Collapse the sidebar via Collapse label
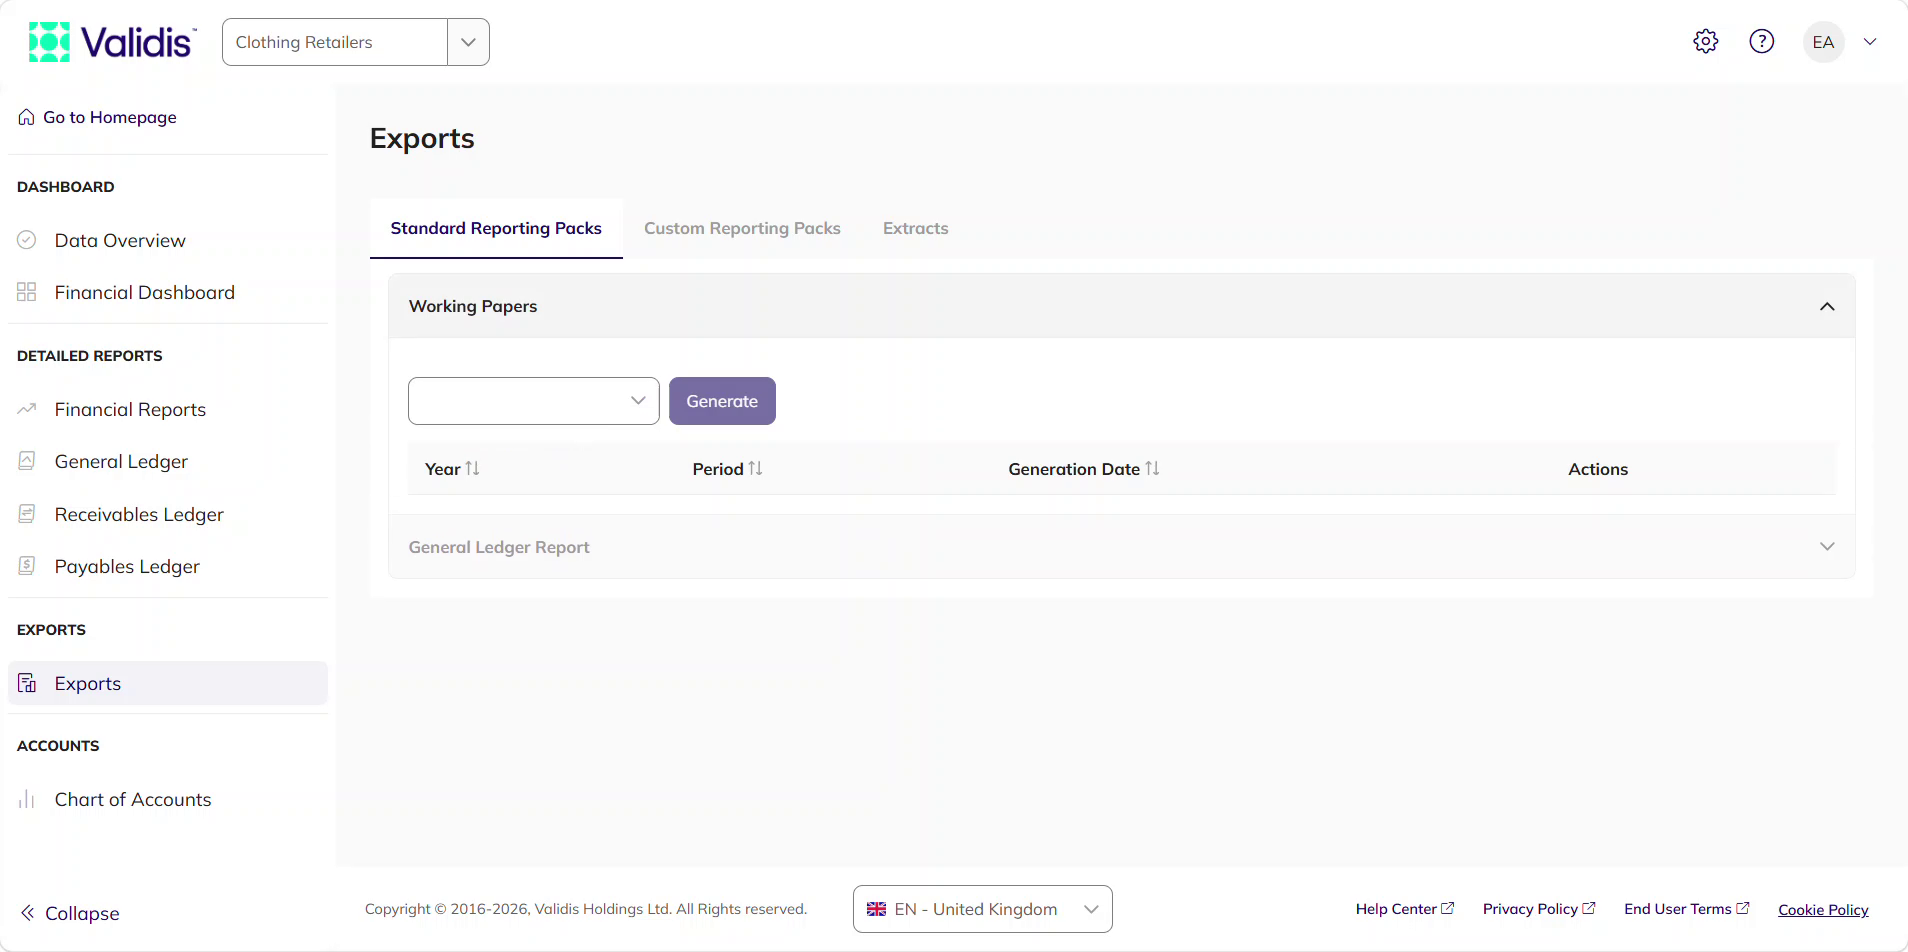The height and width of the screenshot is (952, 1908). (82, 913)
